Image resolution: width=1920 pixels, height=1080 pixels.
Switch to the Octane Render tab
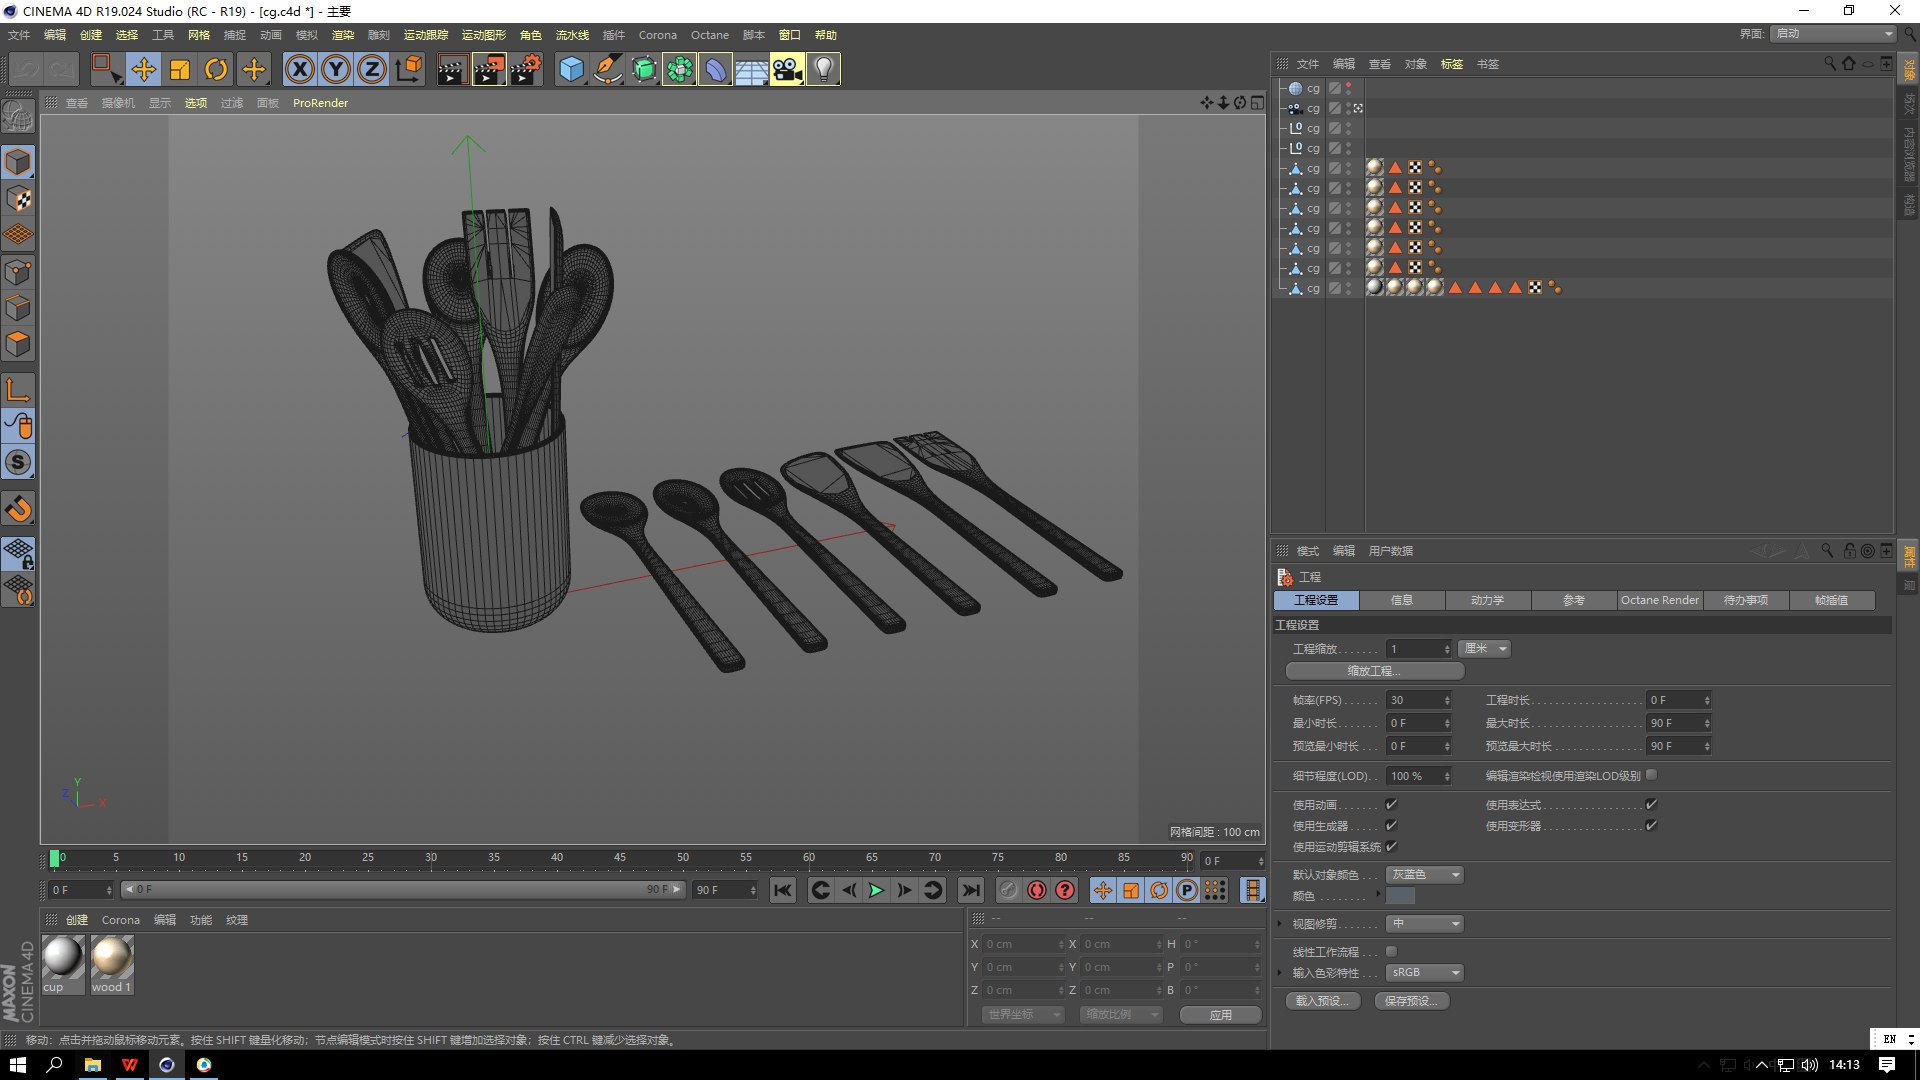[x=1660, y=600]
